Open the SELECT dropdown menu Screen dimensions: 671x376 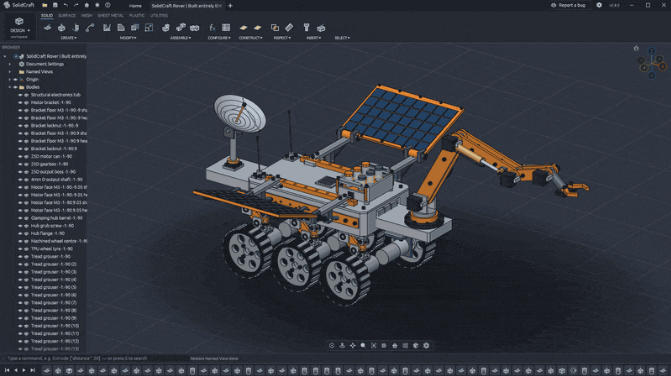pos(342,38)
